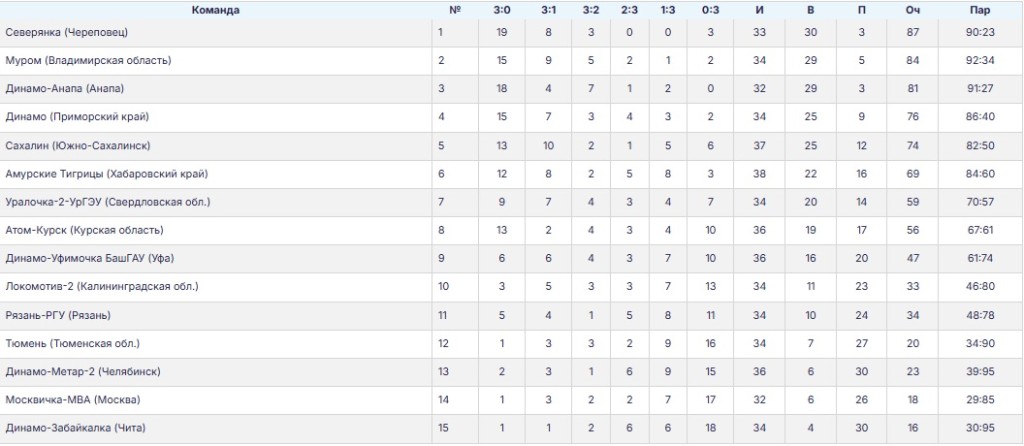Click Уралочка-2-УрГЭУ (Свердловская обл.) team
The height and width of the screenshot is (446, 1024).
pyautogui.click(x=108, y=202)
